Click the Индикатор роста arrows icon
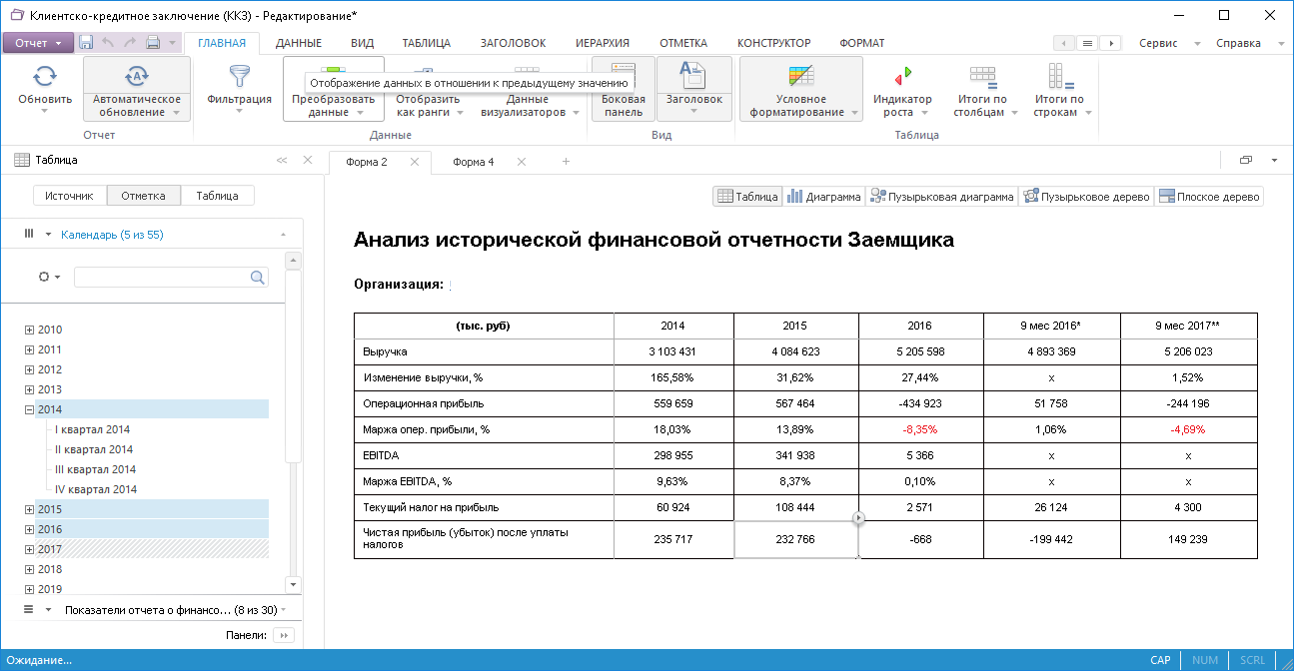Image resolution: width=1294 pixels, height=671 pixels. 902,76
